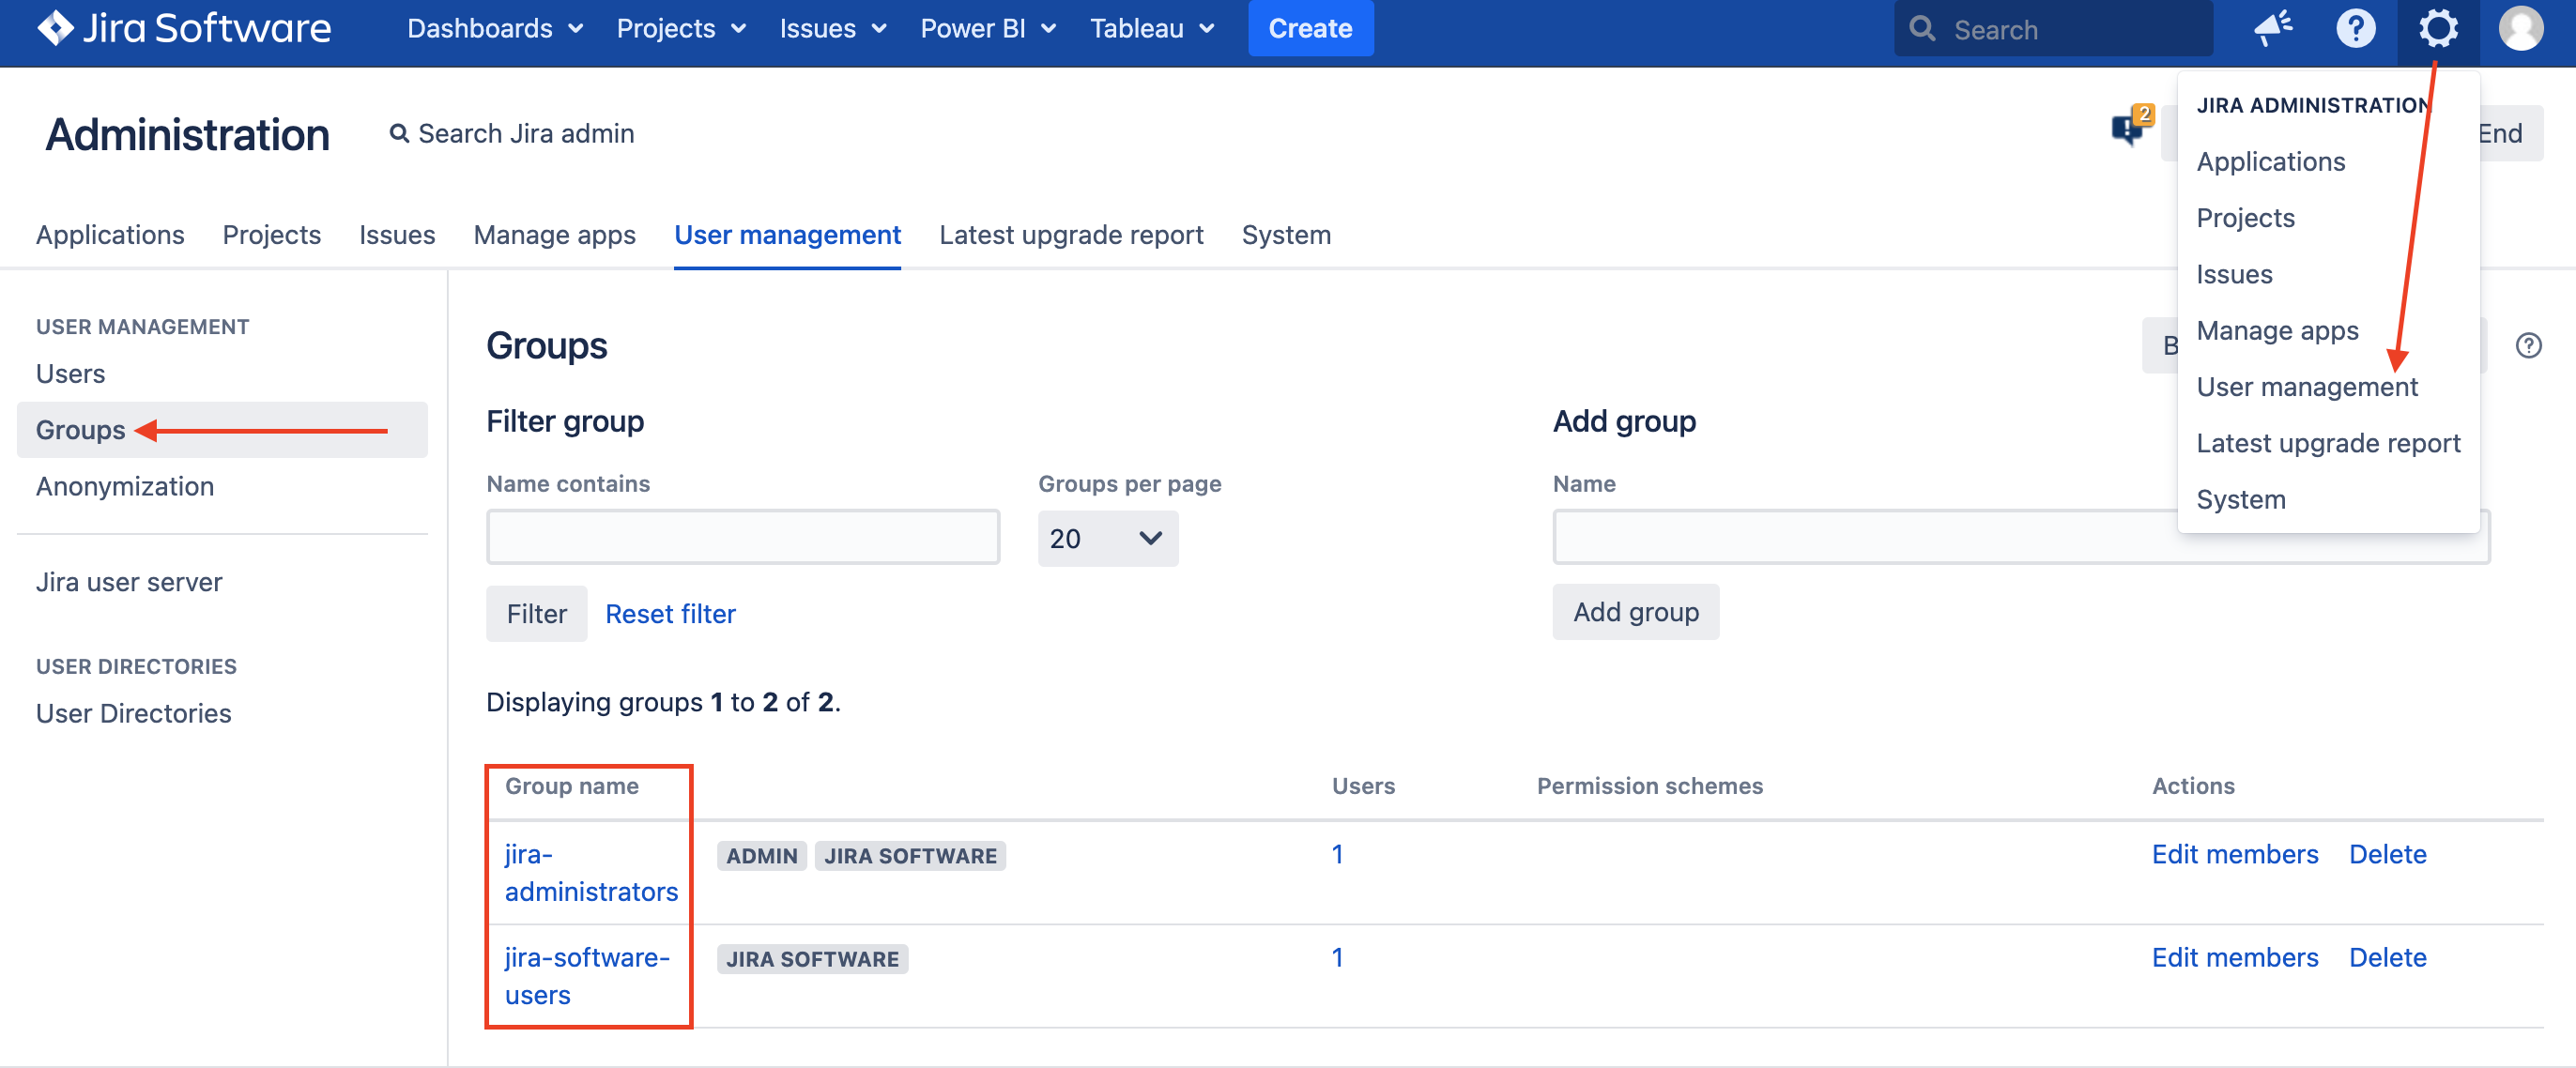Click the Groups page help icon
This screenshot has width=2576, height=1068.
point(2528,346)
